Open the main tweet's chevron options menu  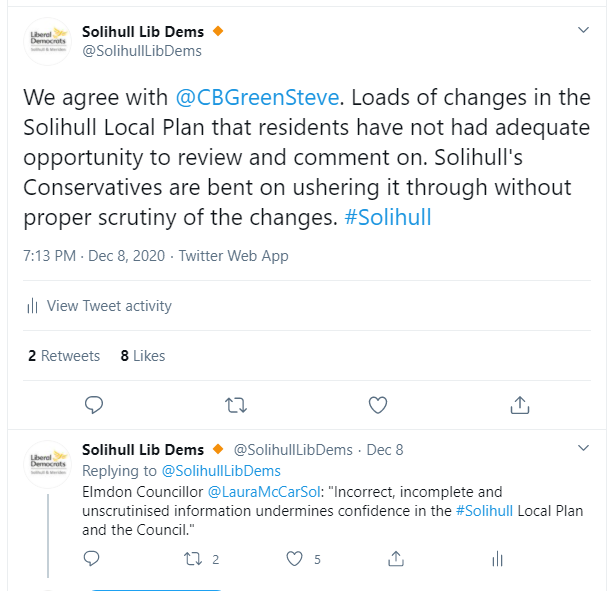(x=583, y=30)
